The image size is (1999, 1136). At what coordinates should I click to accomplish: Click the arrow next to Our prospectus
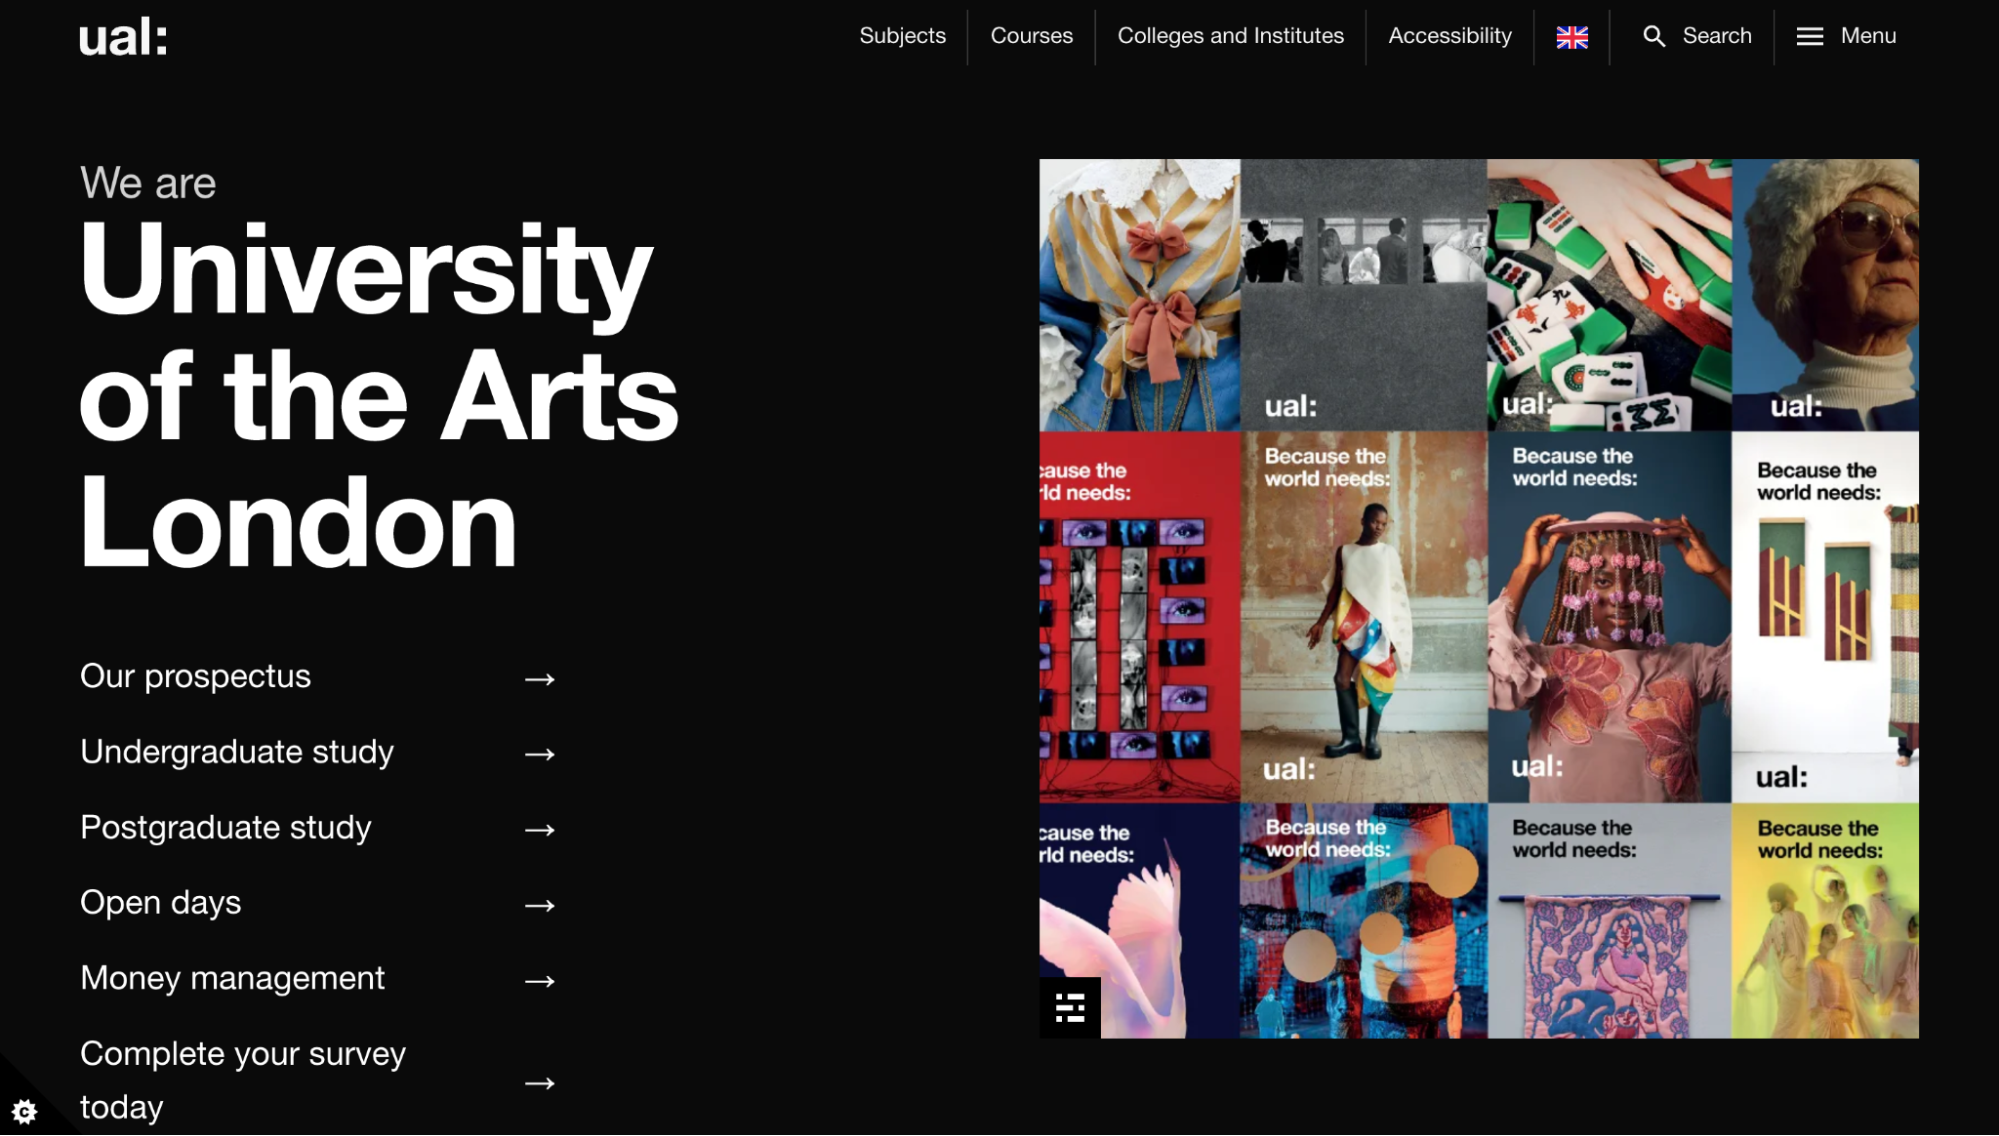click(542, 679)
